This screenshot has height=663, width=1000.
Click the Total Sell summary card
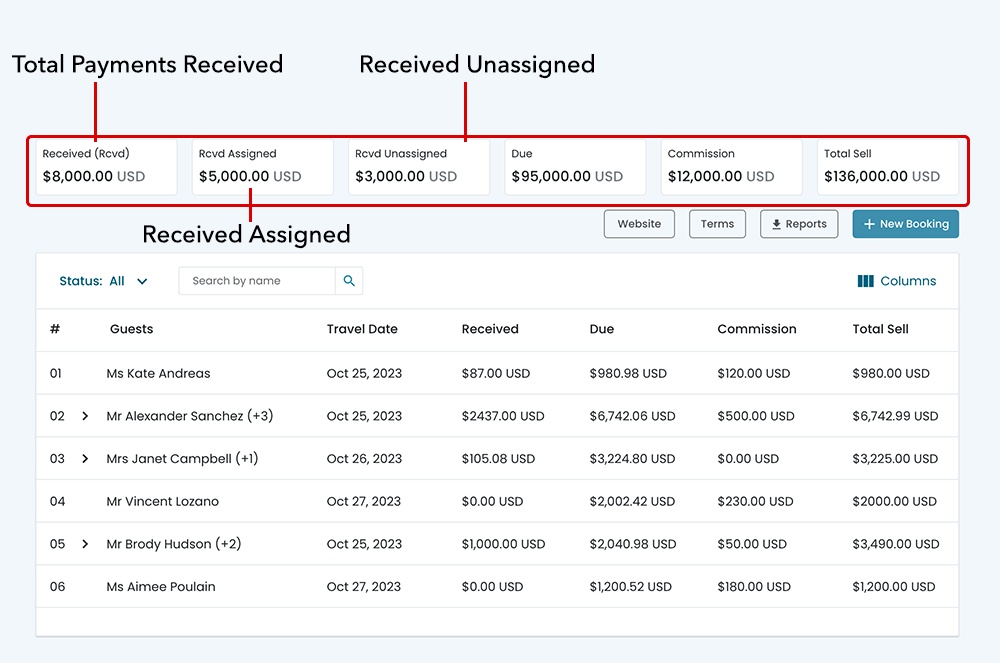pyautogui.click(x=887, y=166)
